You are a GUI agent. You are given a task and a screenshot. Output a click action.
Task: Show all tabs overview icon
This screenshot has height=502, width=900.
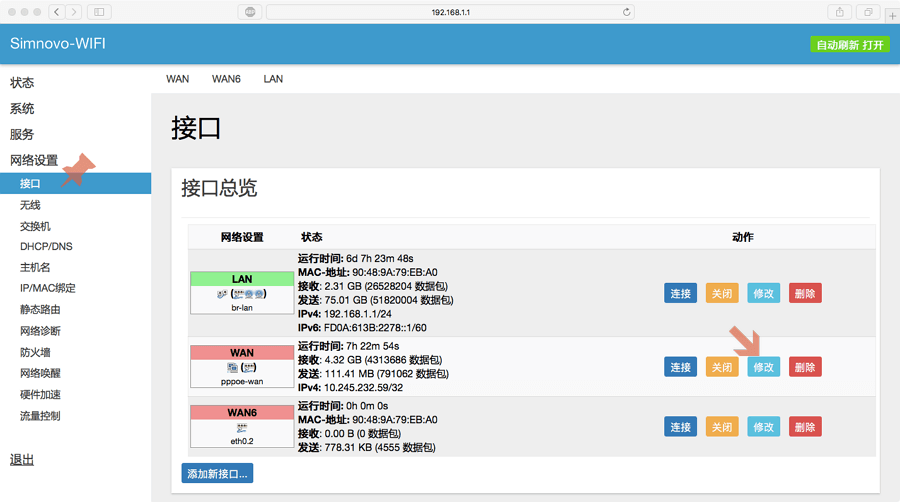(x=868, y=12)
